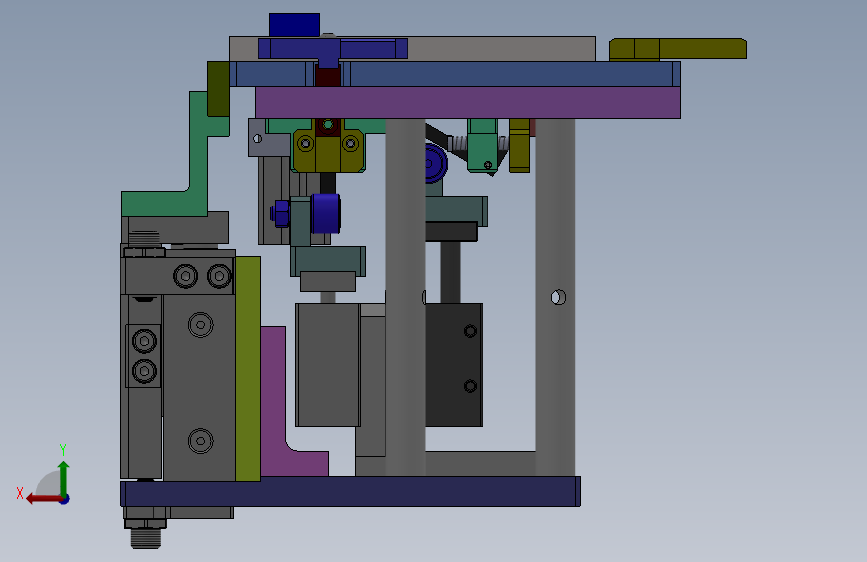Select the blue cylindrical roller beside hex nut
Viewport: 867px width, 562px height.
pos(325,214)
